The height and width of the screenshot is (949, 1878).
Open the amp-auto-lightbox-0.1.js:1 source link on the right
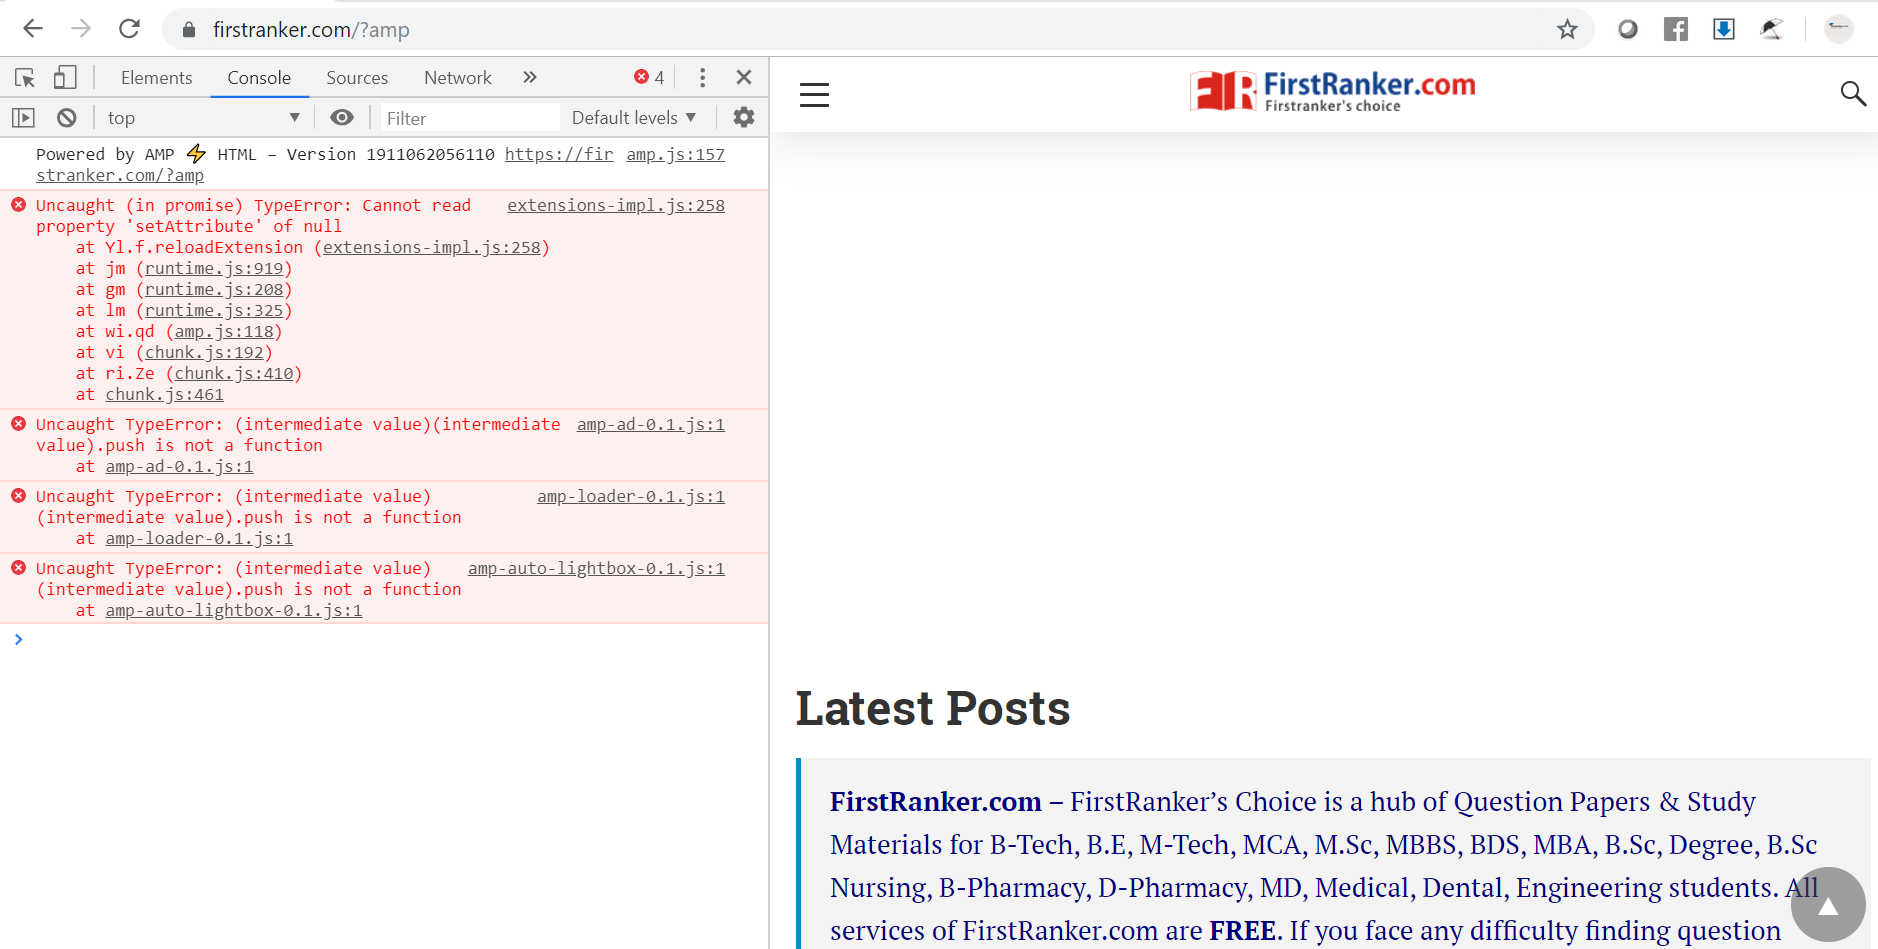click(597, 568)
